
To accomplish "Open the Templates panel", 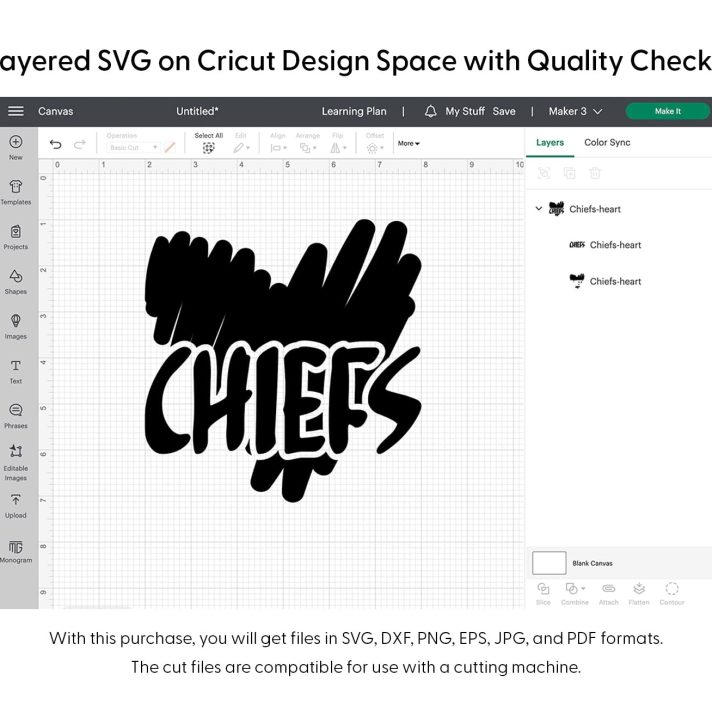I will 16,193.
